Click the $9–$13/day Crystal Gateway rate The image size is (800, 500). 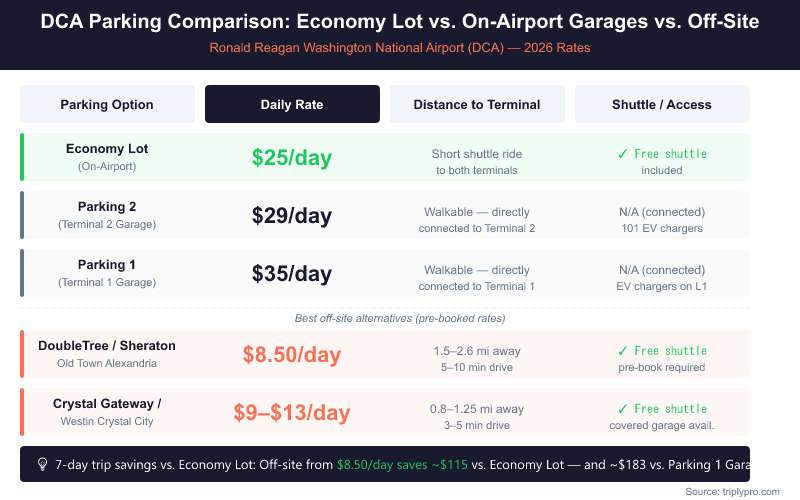[292, 413]
